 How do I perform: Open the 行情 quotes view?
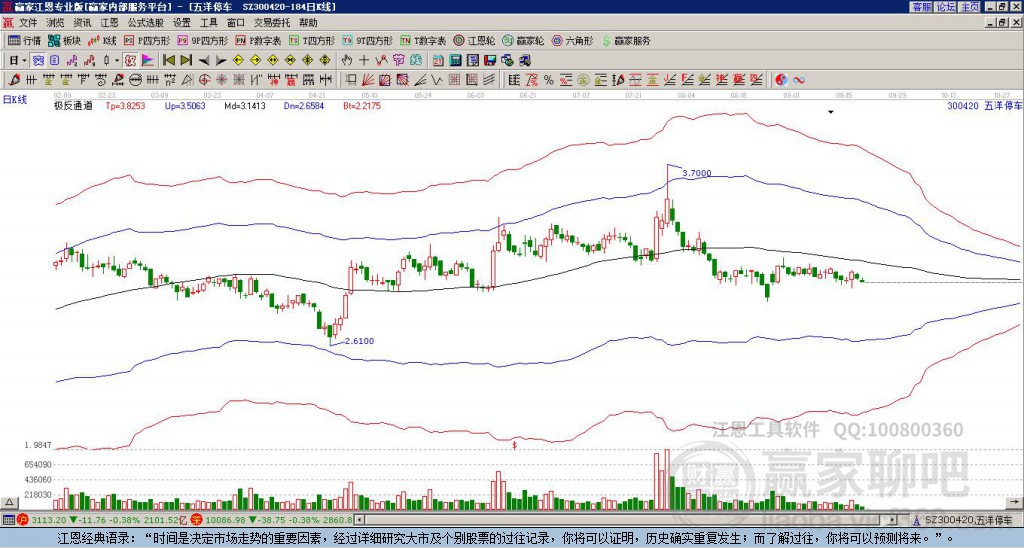(x=25, y=40)
